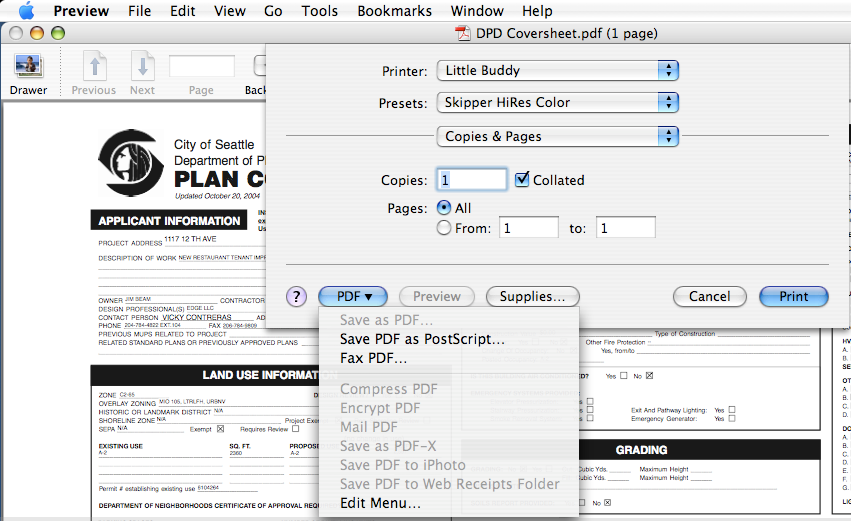Choose Edit Menu item in PDF menu

(x=449, y=503)
